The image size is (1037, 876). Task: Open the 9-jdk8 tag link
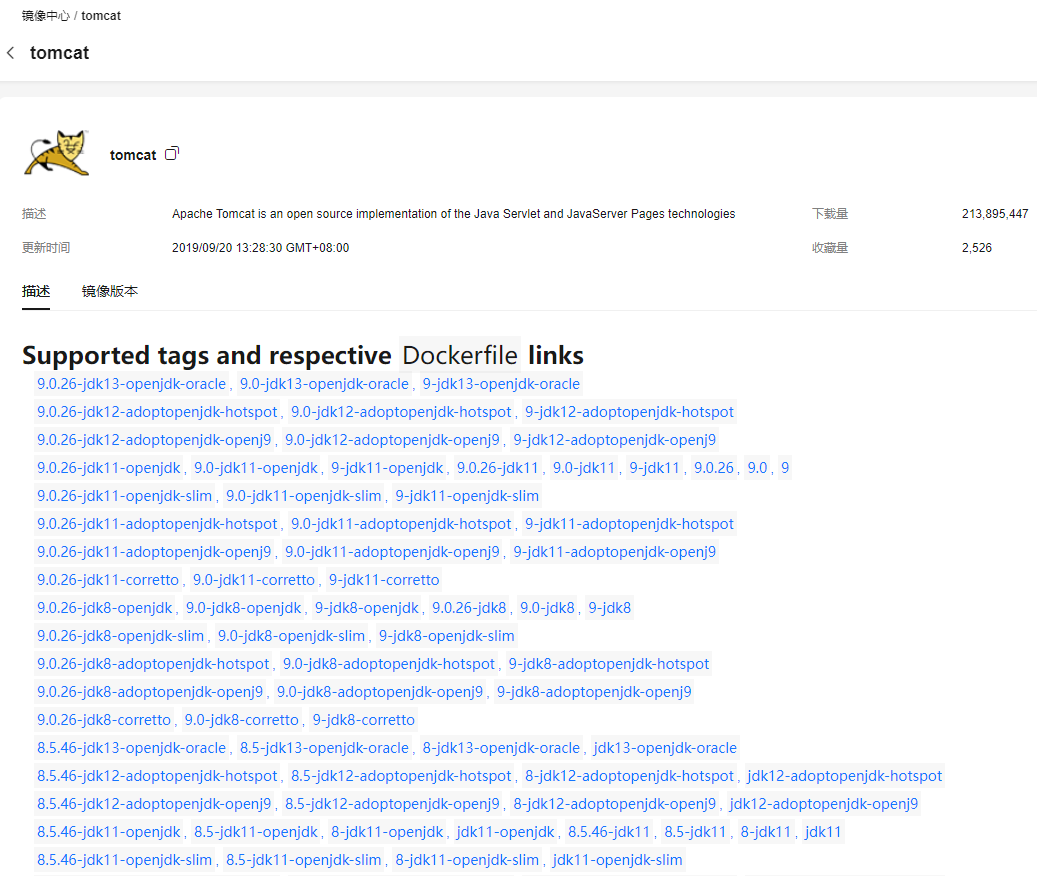[610, 608]
